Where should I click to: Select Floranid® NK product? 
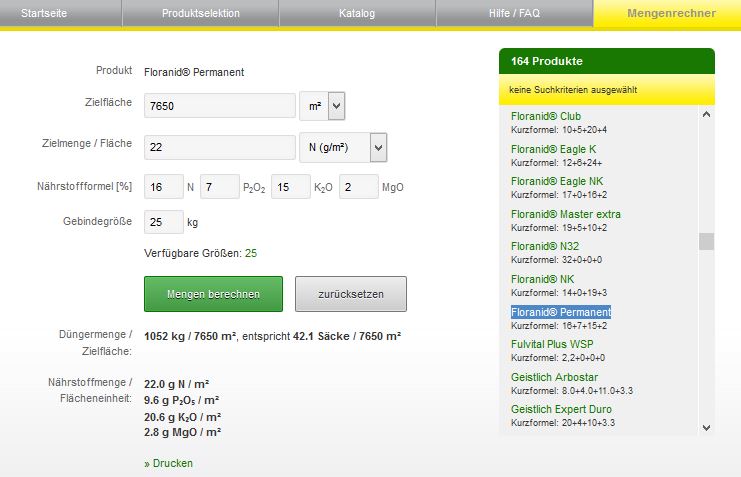pos(543,279)
